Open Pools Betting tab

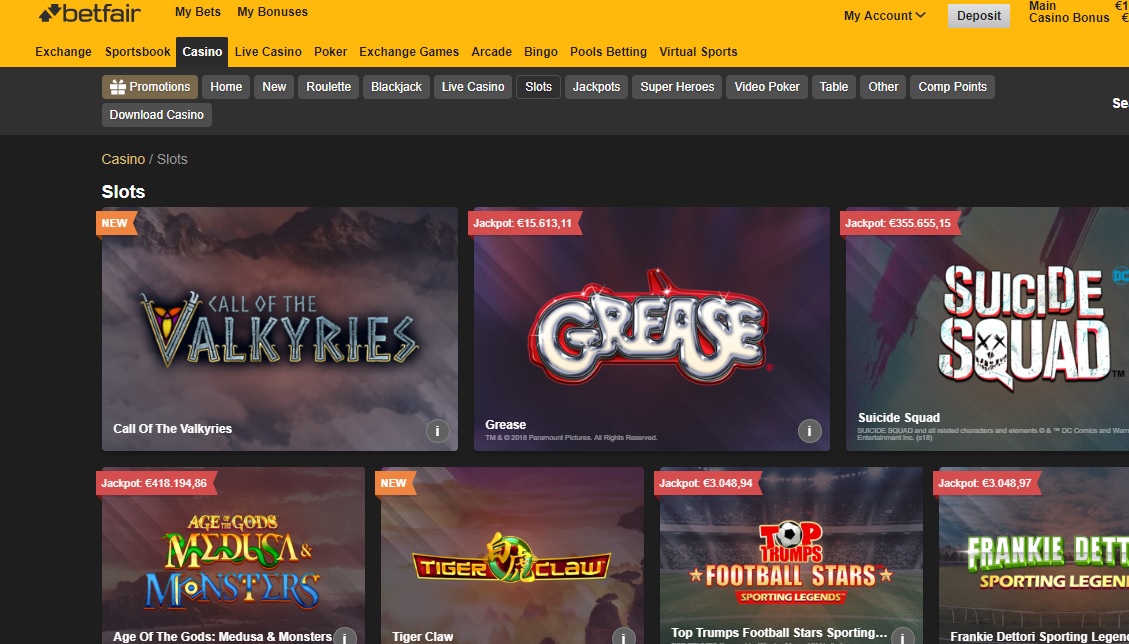608,52
